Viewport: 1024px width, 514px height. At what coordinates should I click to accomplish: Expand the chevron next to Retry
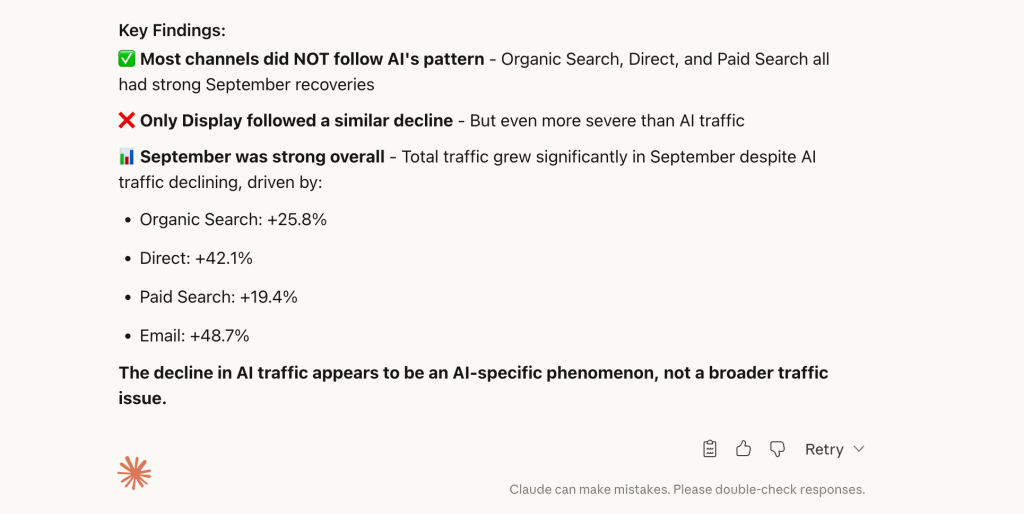point(859,449)
